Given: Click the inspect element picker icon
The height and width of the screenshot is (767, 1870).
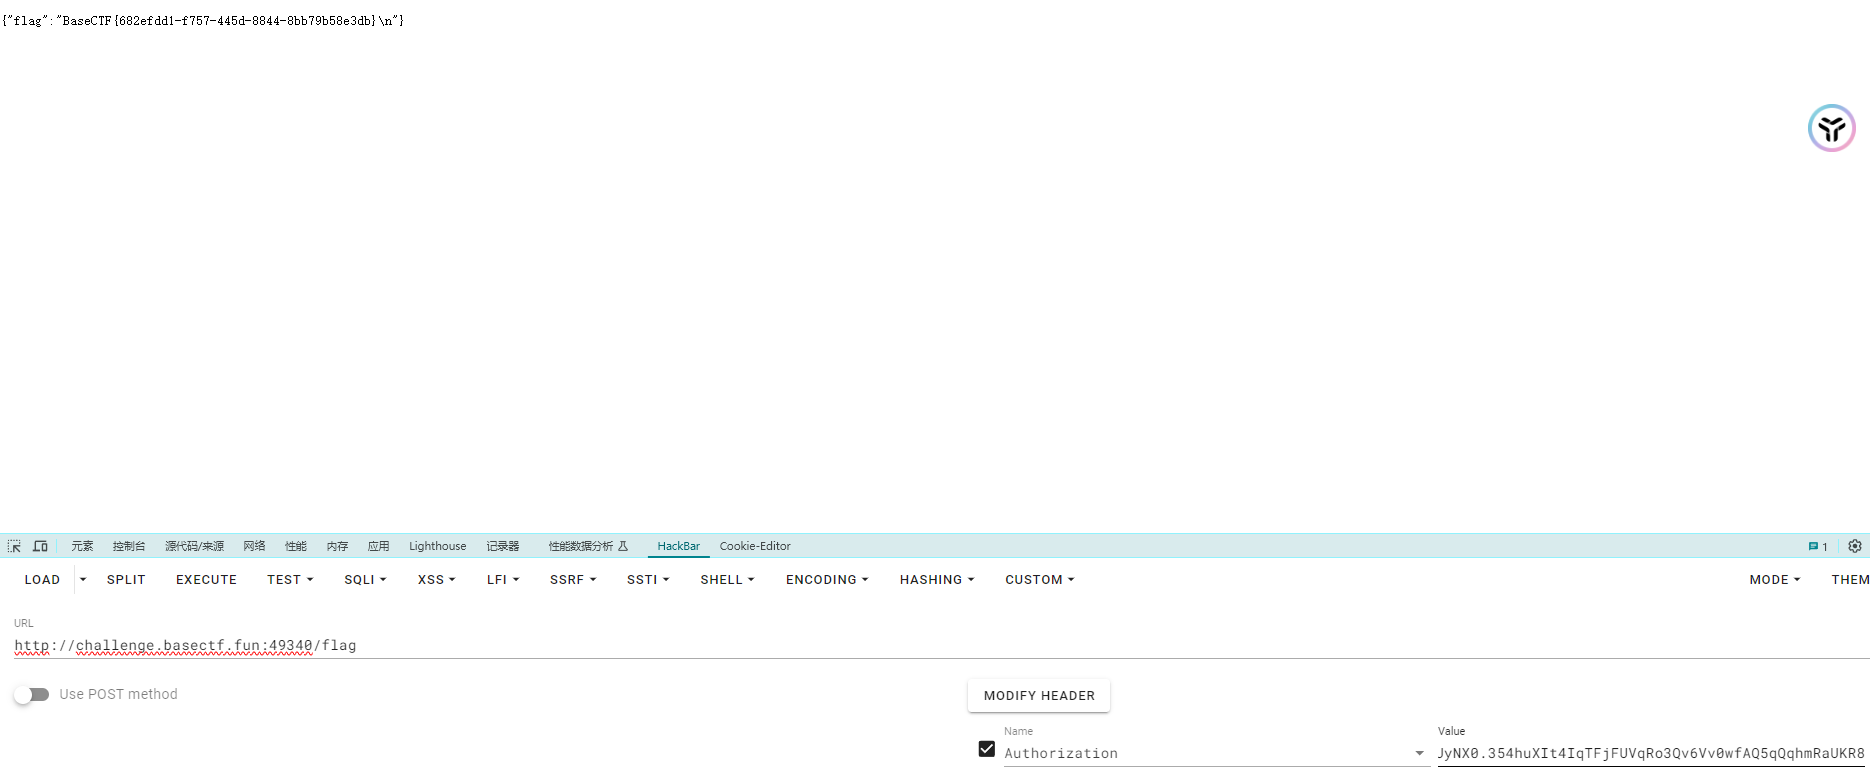Looking at the screenshot, I should [14, 546].
